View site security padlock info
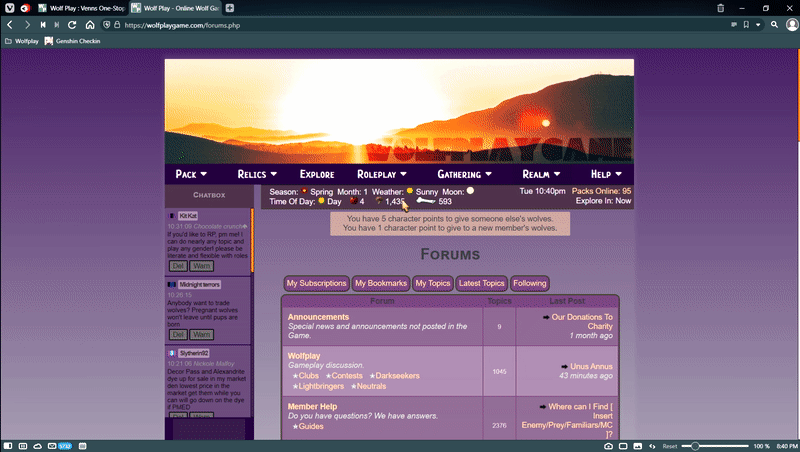Image resolution: width=800 pixels, height=452 pixels. (117, 24)
